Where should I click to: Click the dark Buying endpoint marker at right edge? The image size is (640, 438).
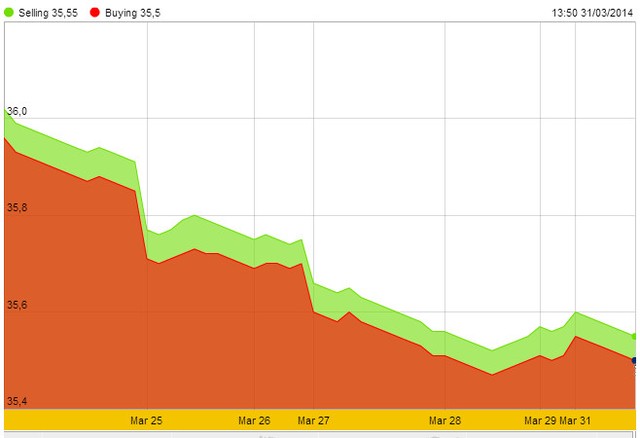[x=635, y=360]
